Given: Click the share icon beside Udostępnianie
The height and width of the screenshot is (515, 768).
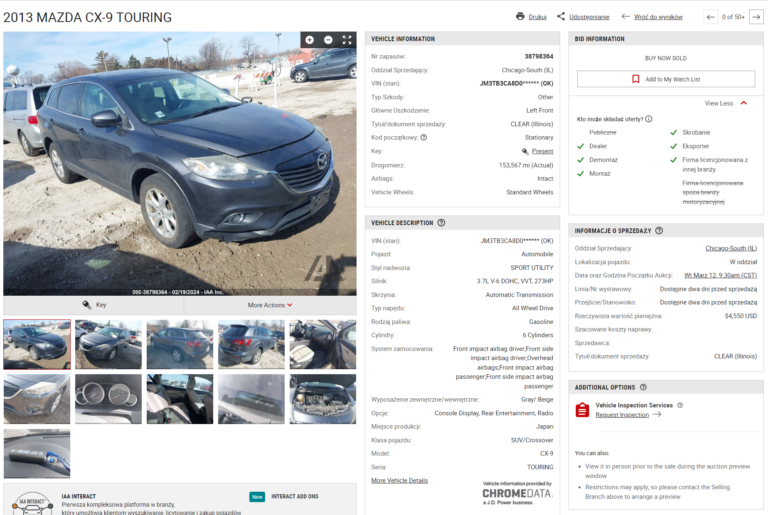Looking at the screenshot, I should tap(561, 16).
